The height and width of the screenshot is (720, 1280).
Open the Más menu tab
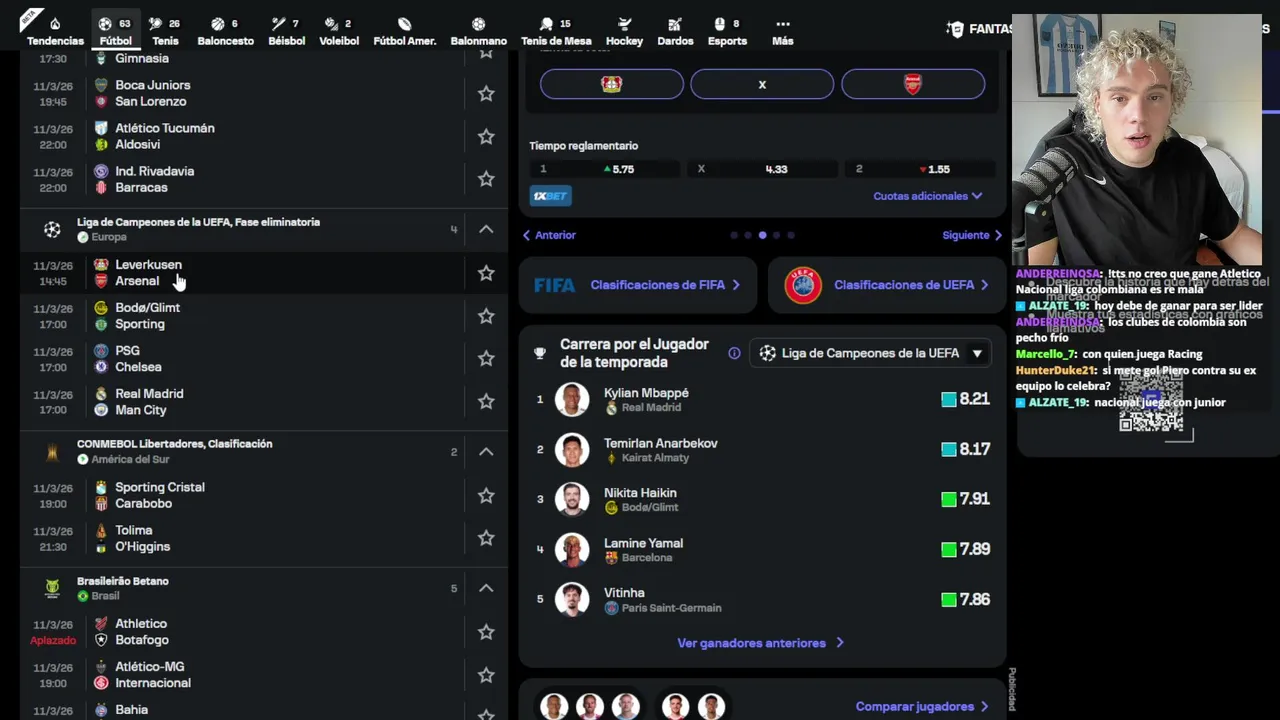tap(783, 30)
